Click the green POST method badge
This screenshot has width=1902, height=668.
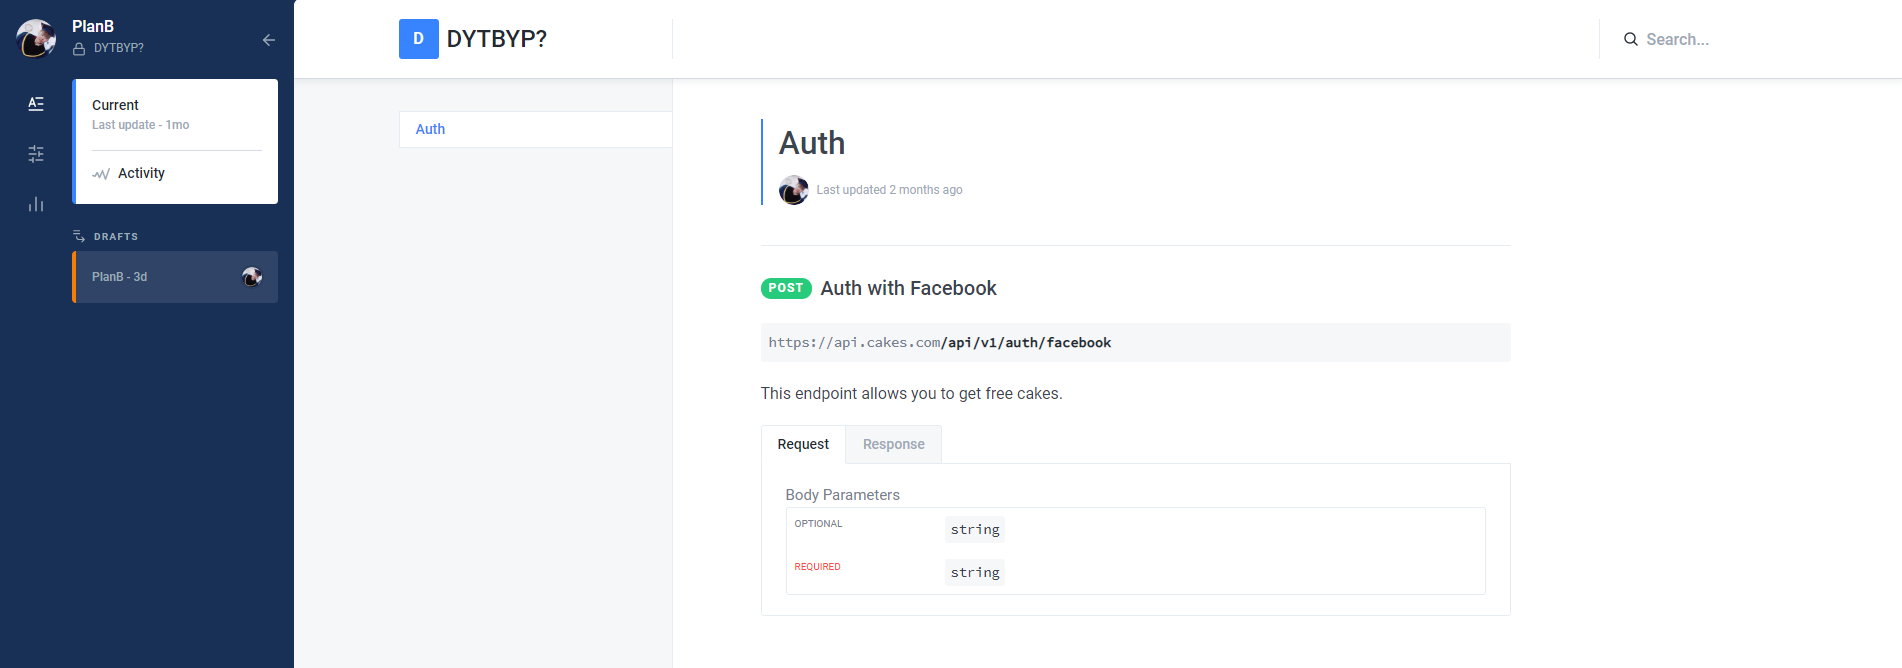(786, 288)
